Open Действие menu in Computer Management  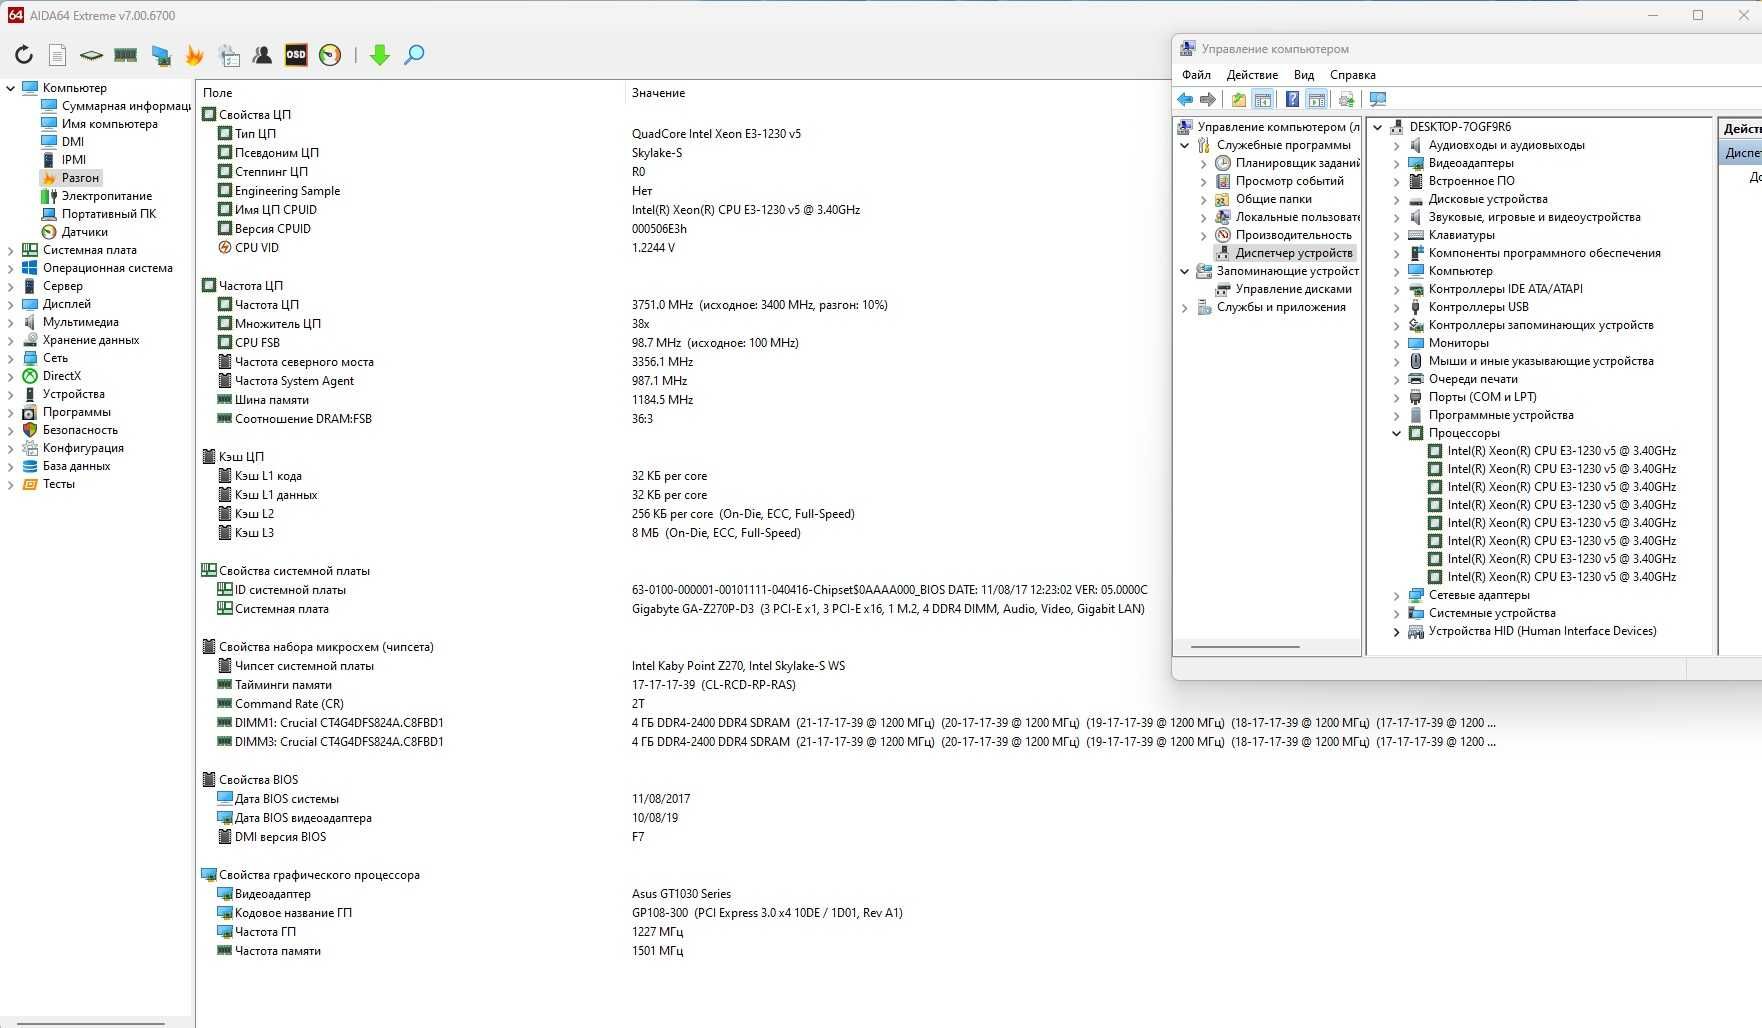click(1252, 75)
